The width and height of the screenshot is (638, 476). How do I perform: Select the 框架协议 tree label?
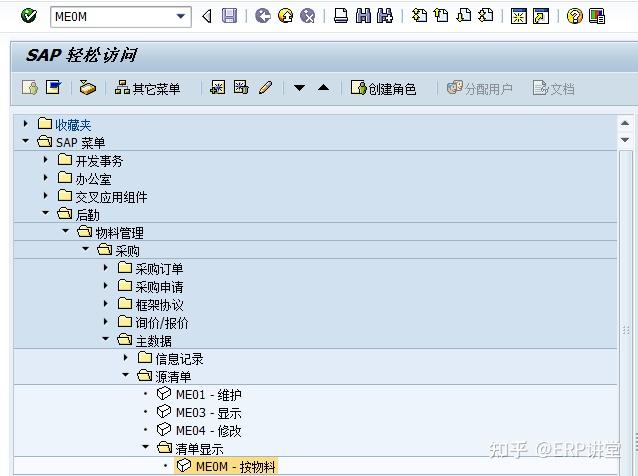pos(159,305)
